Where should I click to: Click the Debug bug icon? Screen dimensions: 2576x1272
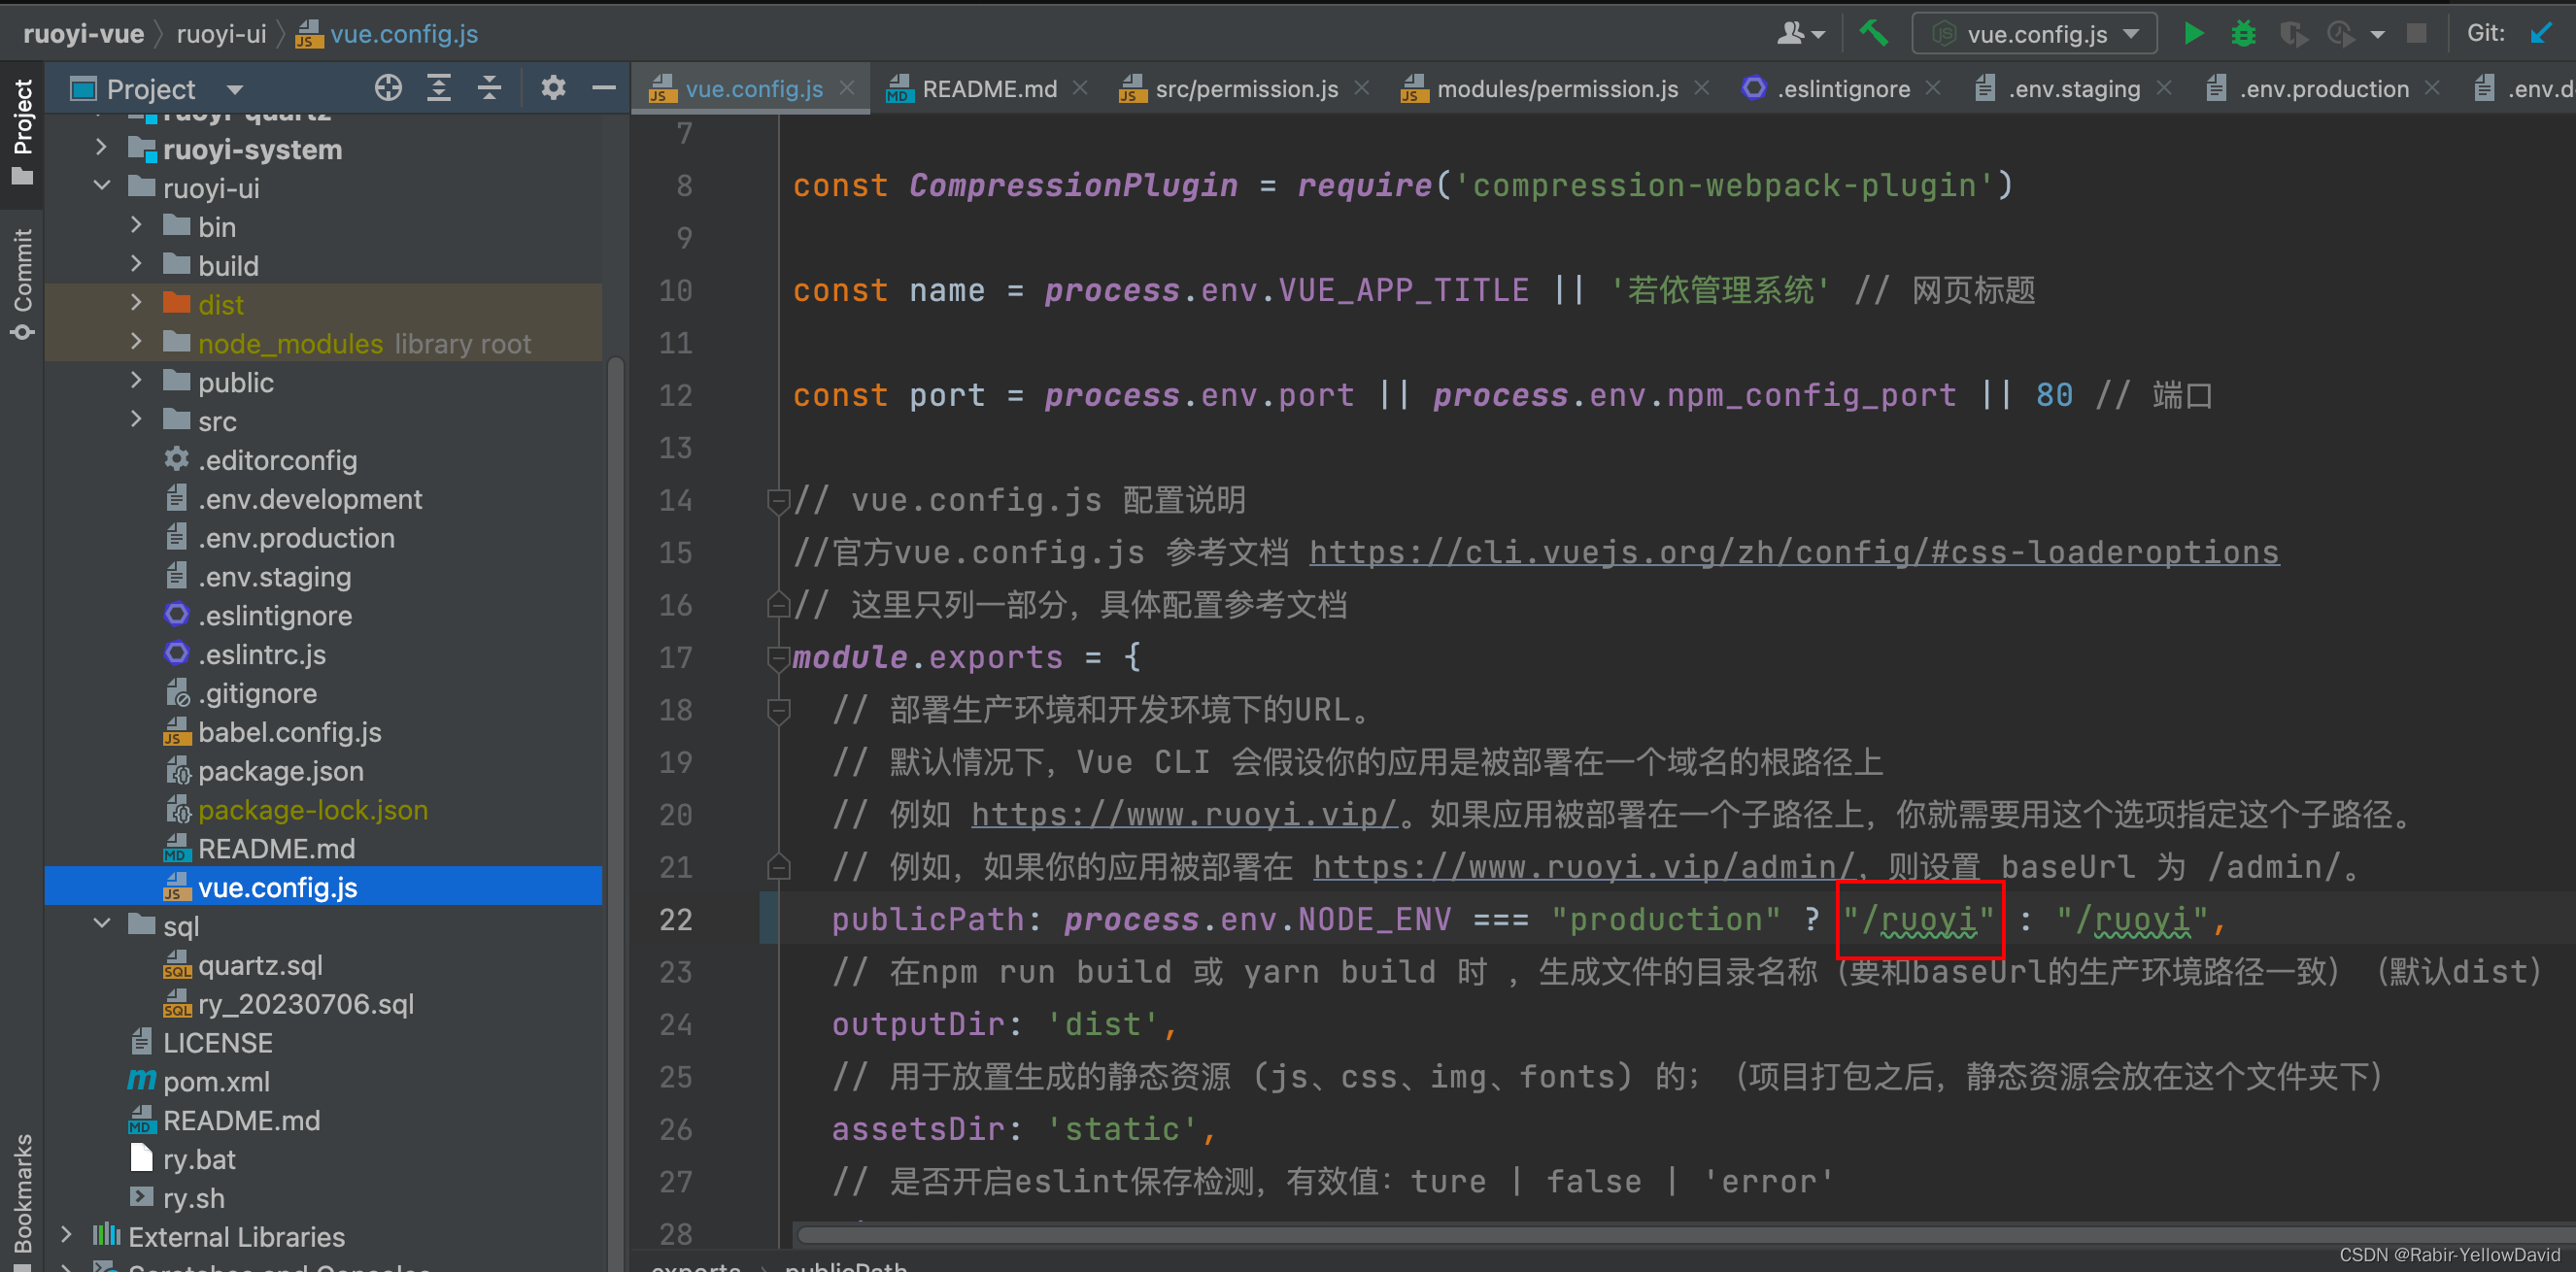click(x=2243, y=34)
